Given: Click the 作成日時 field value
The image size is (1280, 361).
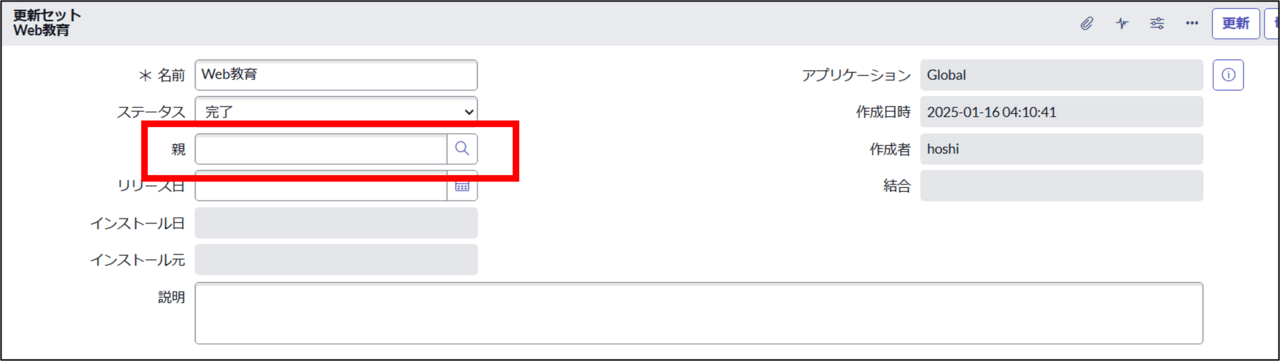Looking at the screenshot, I should click(x=1061, y=112).
